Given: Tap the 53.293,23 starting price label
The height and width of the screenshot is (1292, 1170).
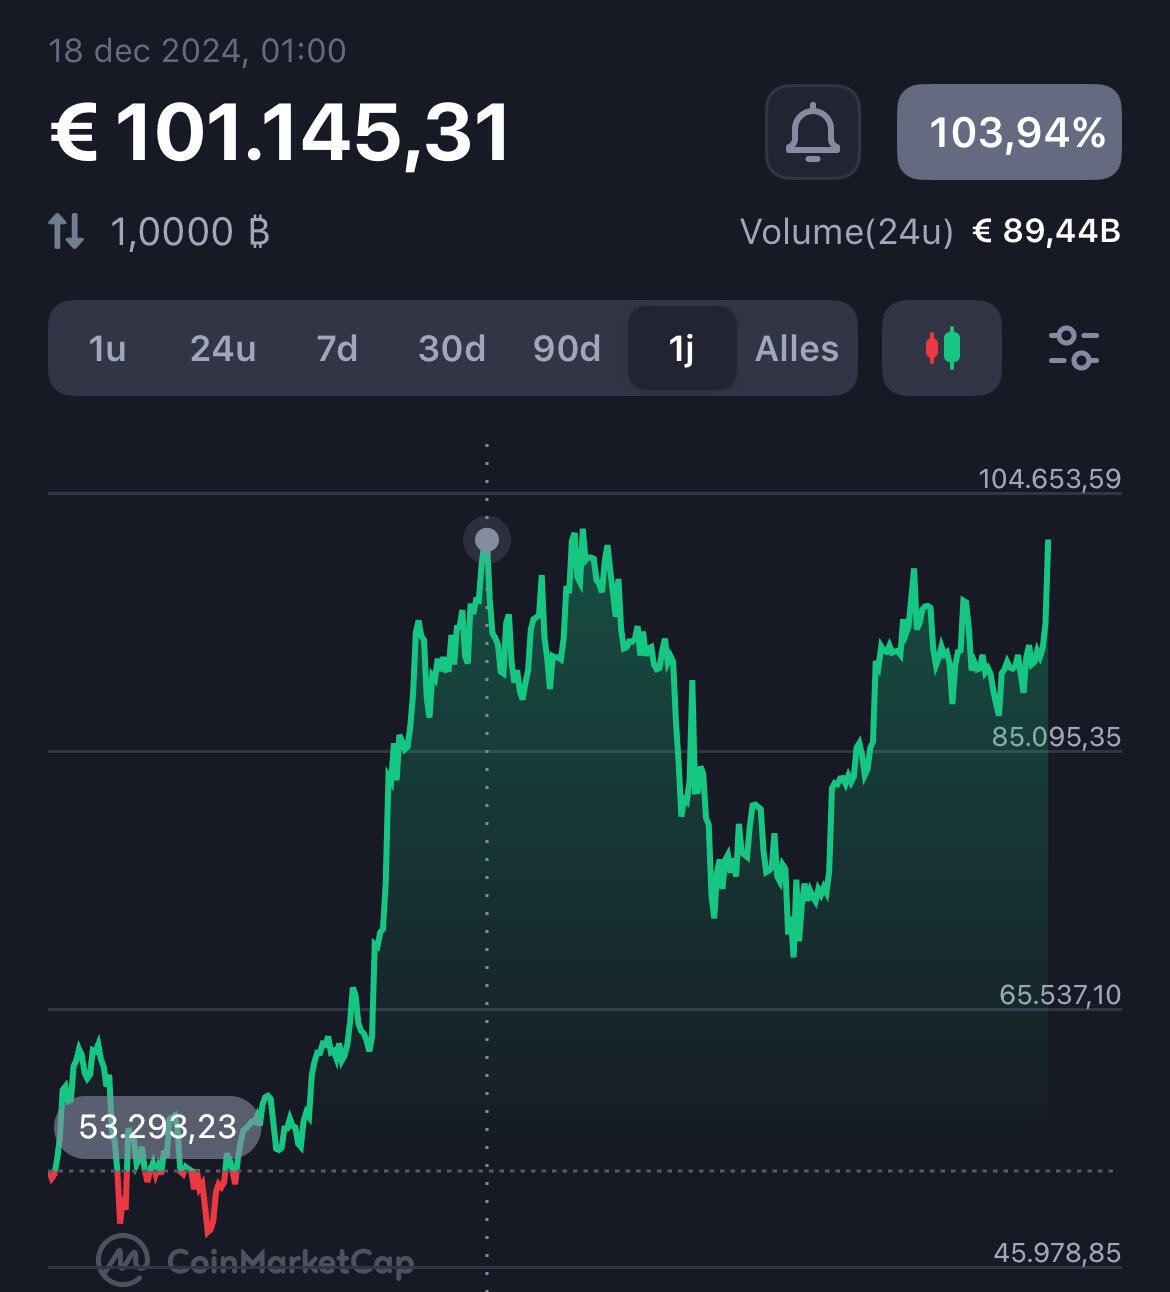Looking at the screenshot, I should click(157, 1127).
